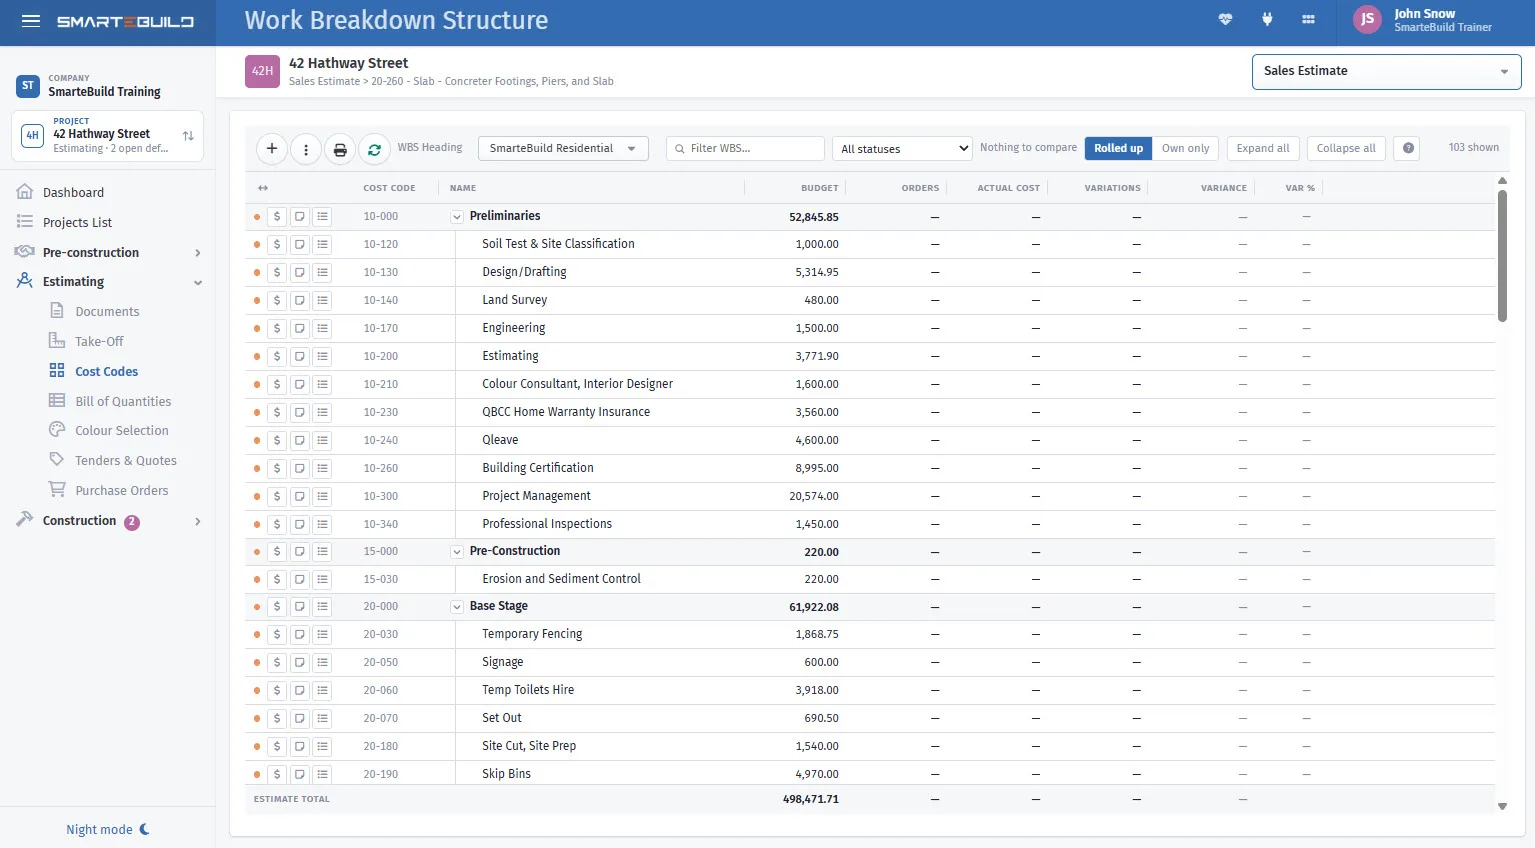Click status dot for Soil Test row
Screen dimensions: 1535x848
(x=257, y=245)
